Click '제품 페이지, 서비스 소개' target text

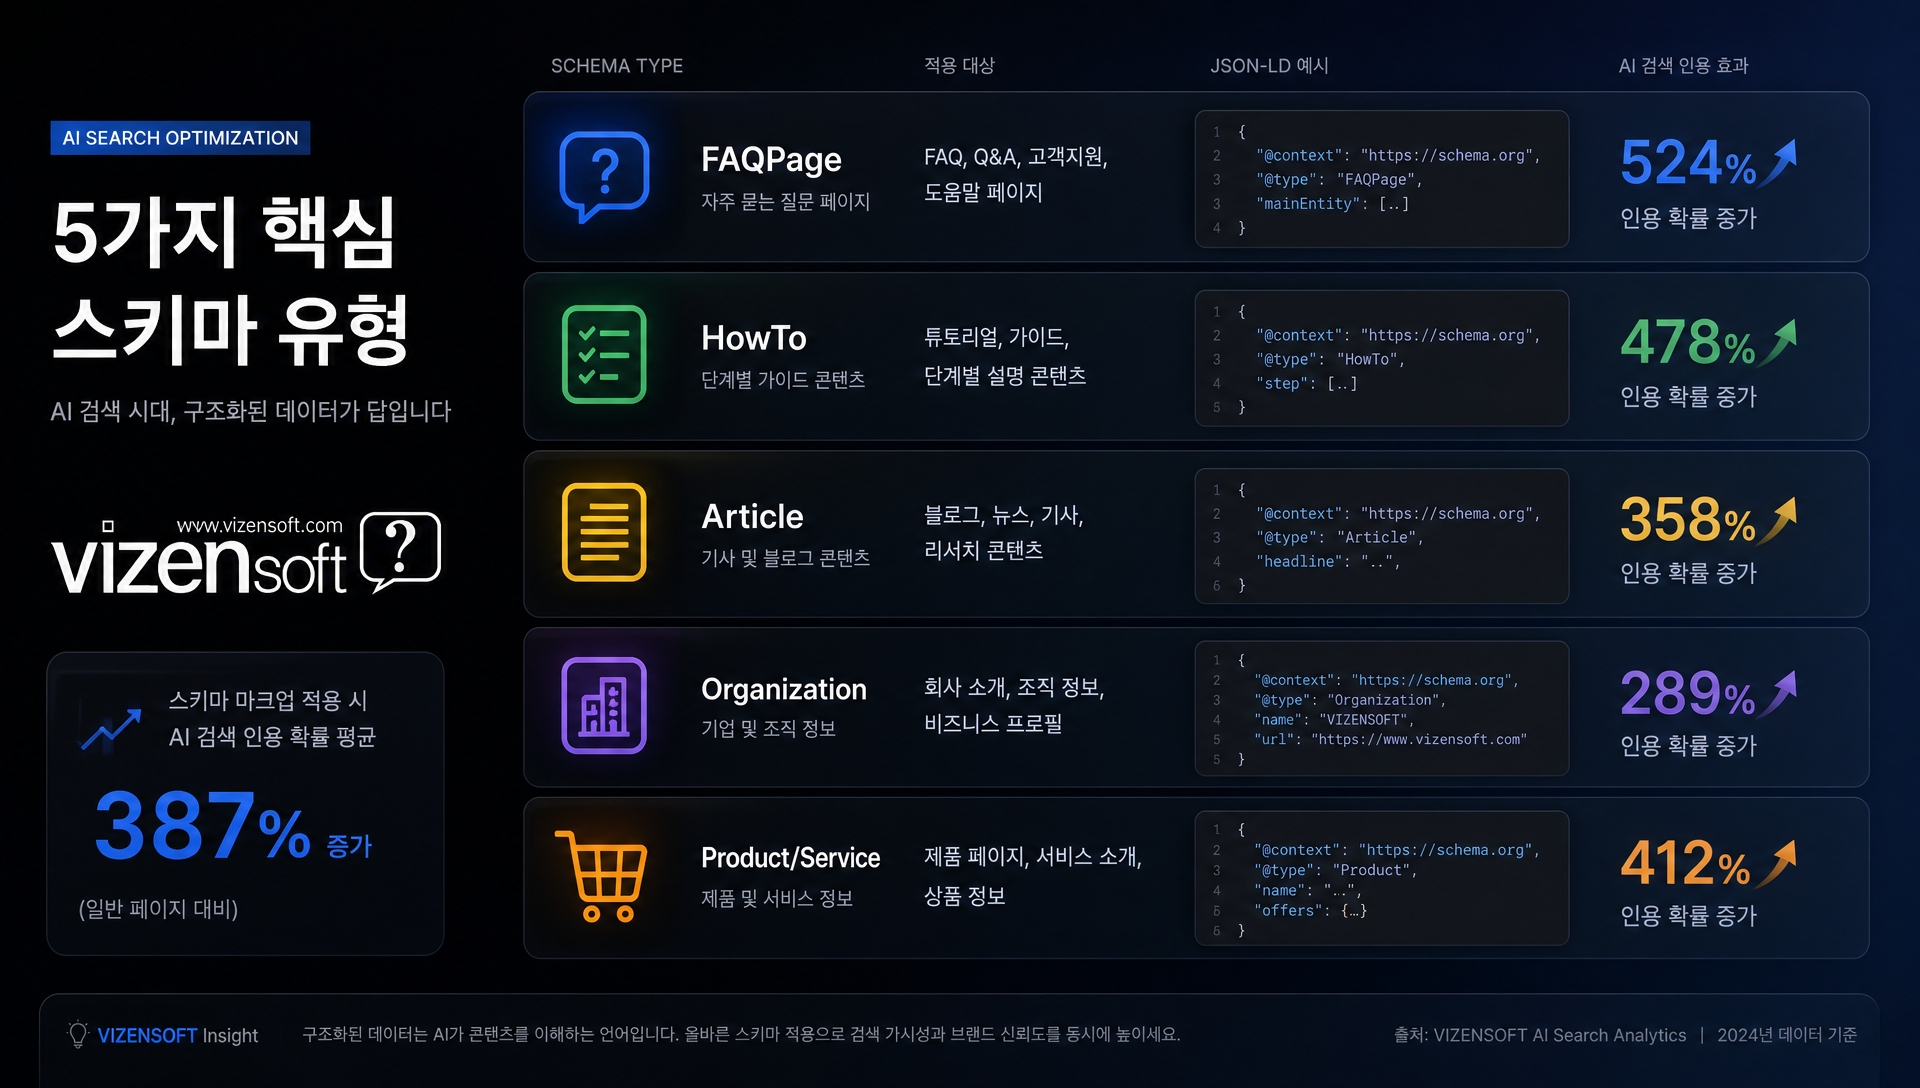[1033, 857]
